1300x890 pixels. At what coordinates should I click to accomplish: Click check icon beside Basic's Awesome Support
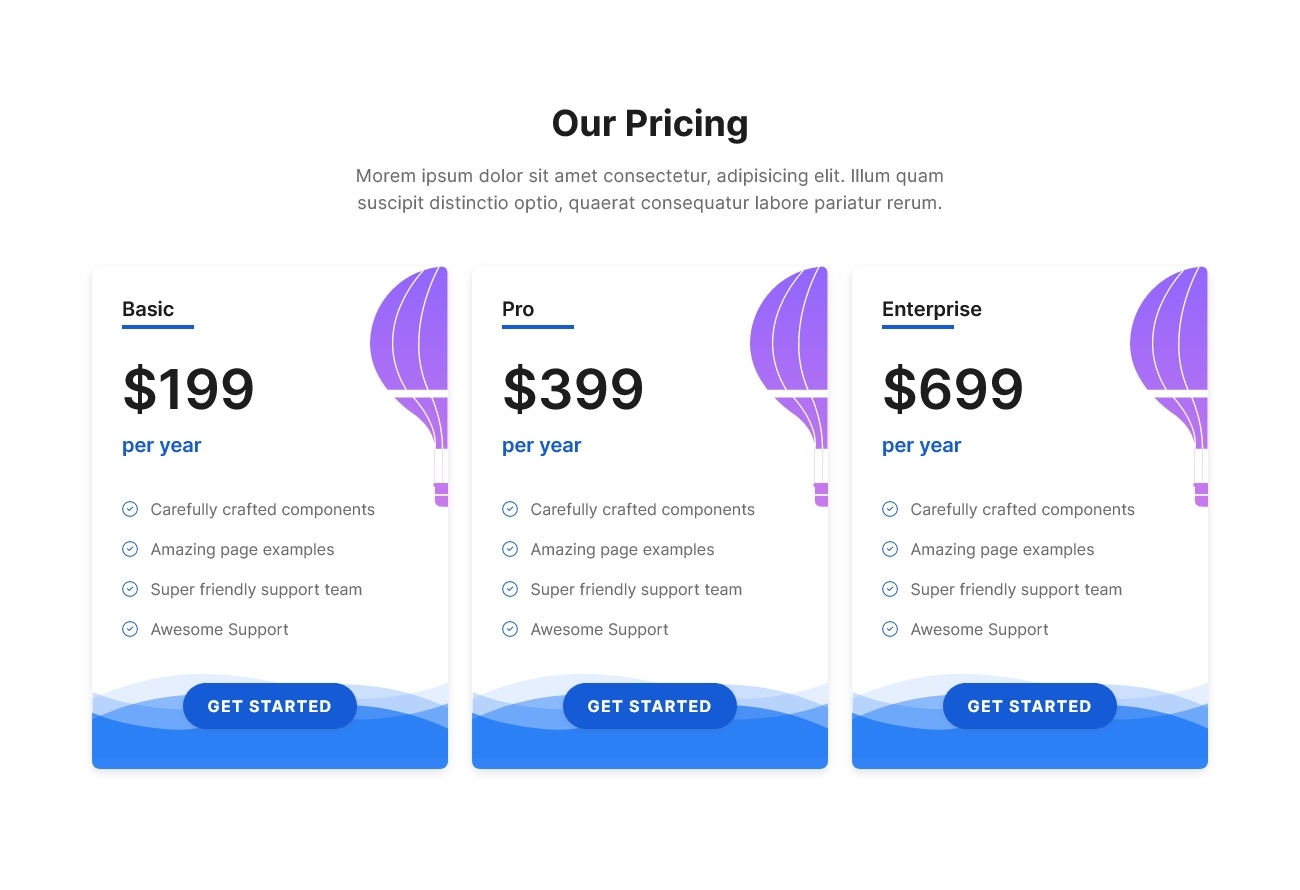point(130,629)
